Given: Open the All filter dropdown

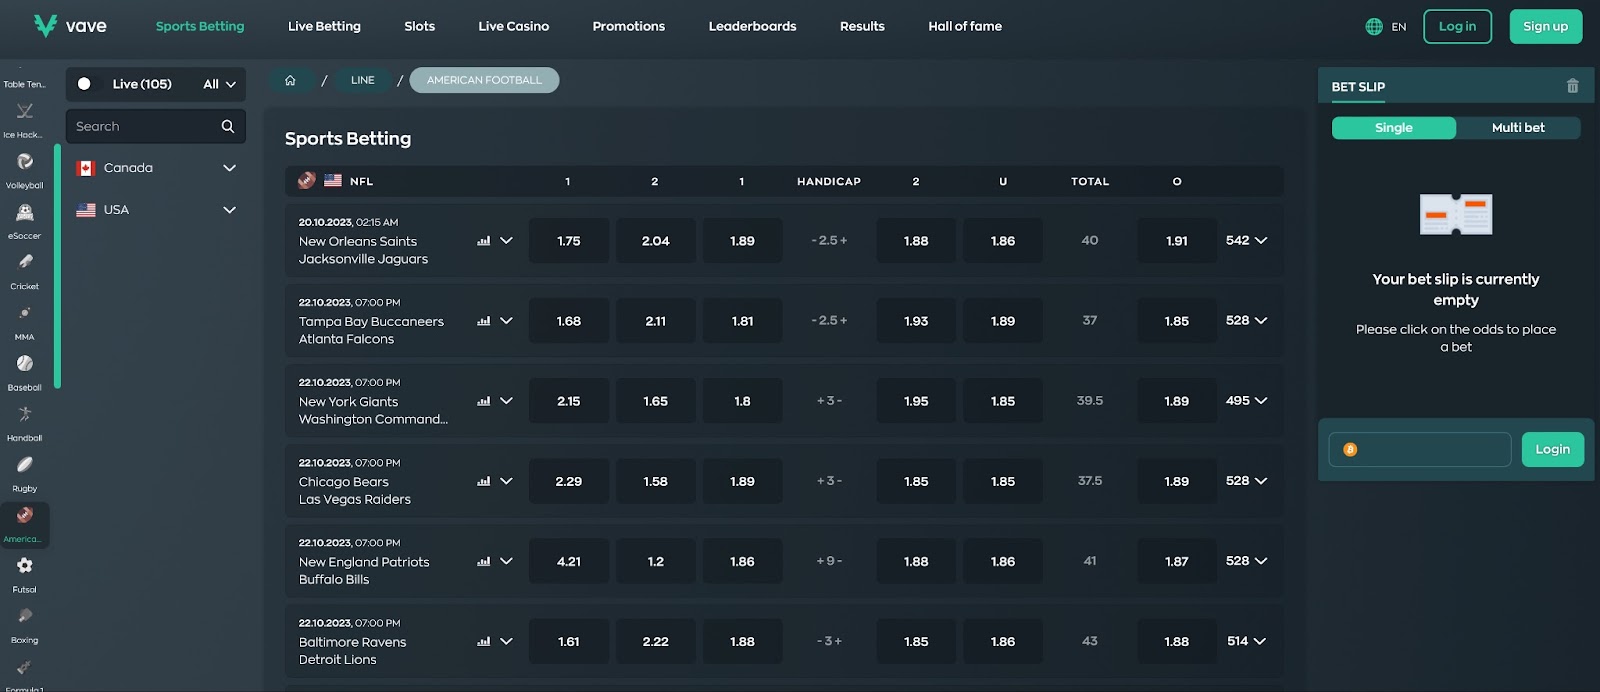Looking at the screenshot, I should (x=219, y=84).
